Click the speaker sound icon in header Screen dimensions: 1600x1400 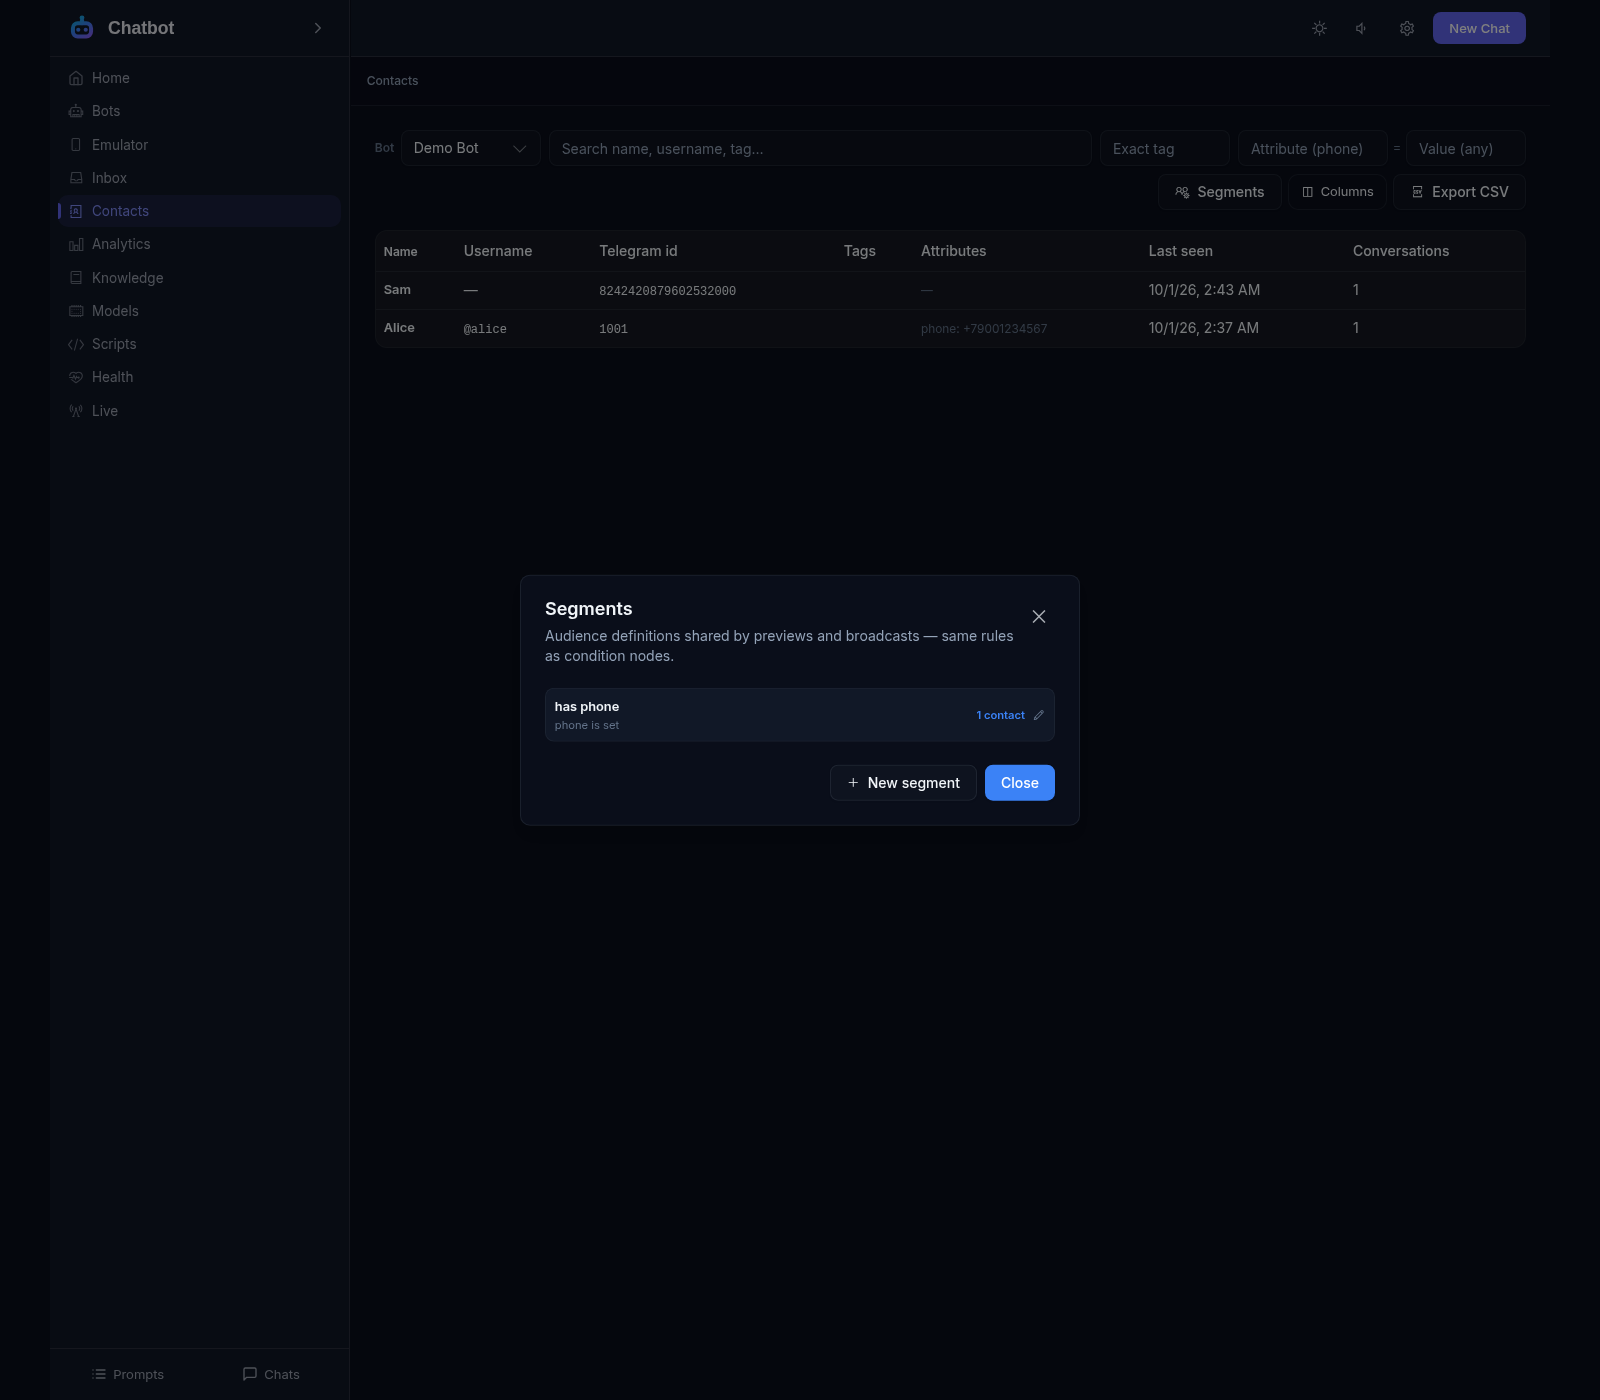(1362, 28)
